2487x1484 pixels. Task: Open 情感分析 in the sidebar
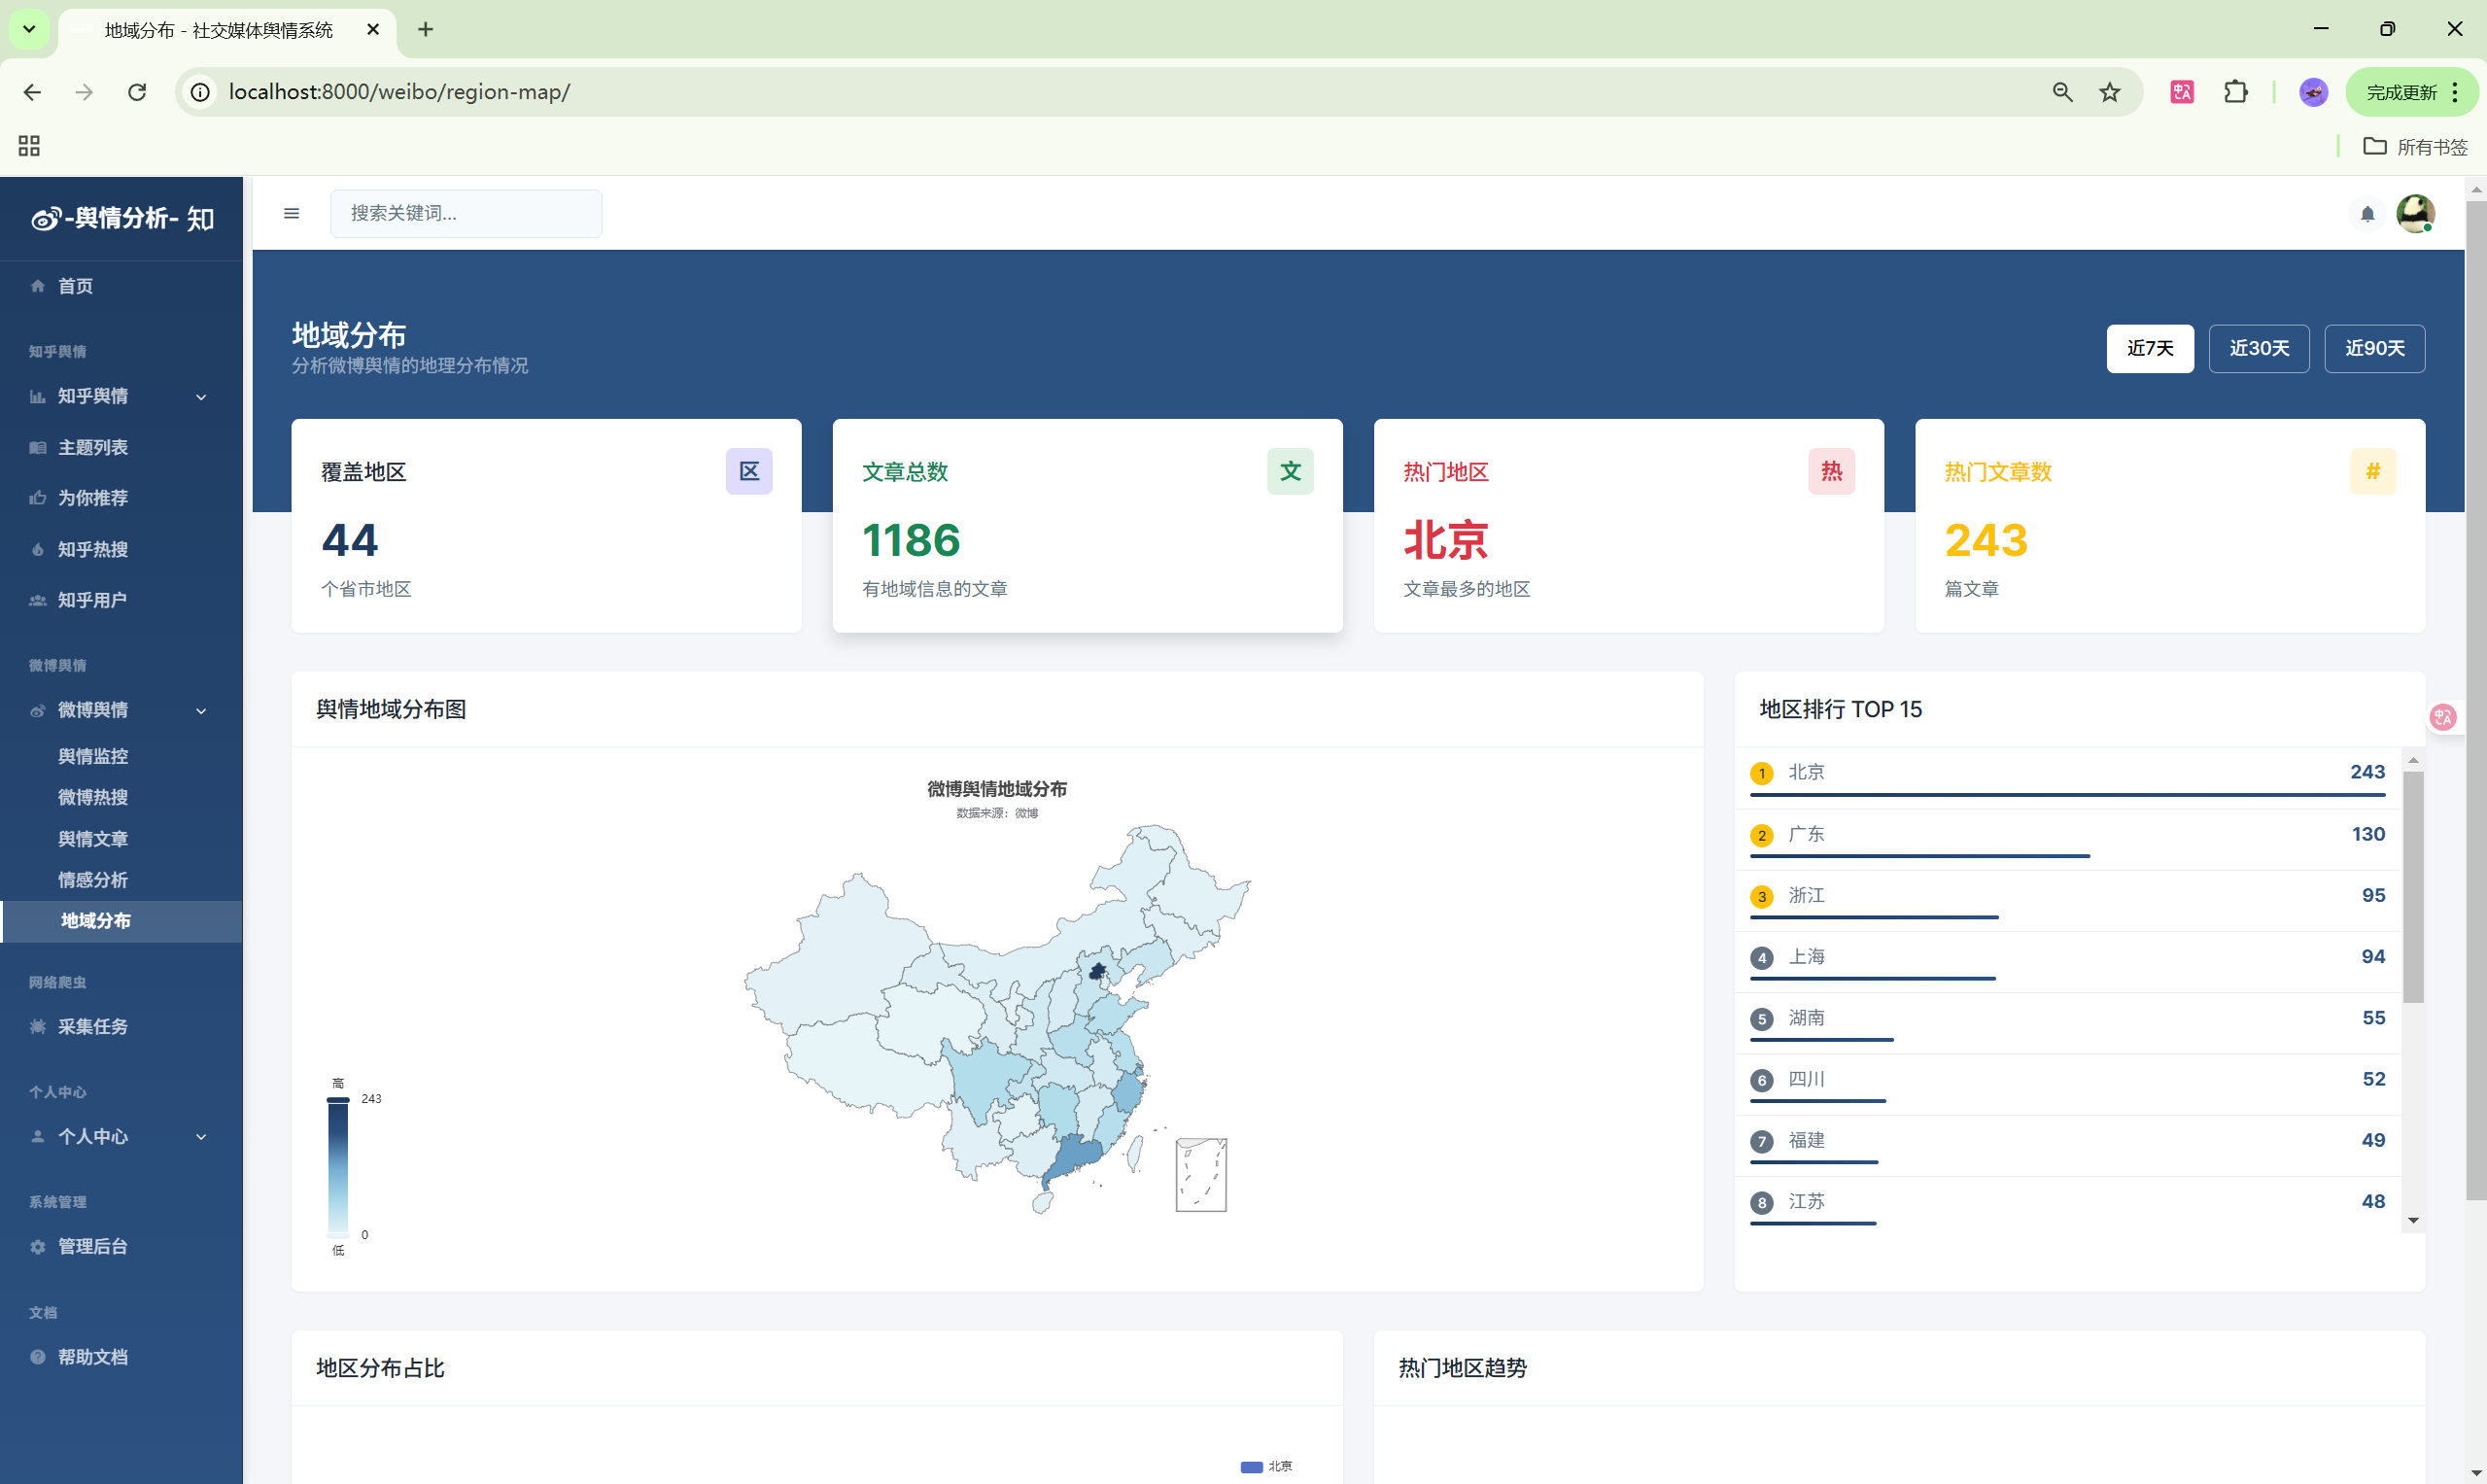[93, 880]
